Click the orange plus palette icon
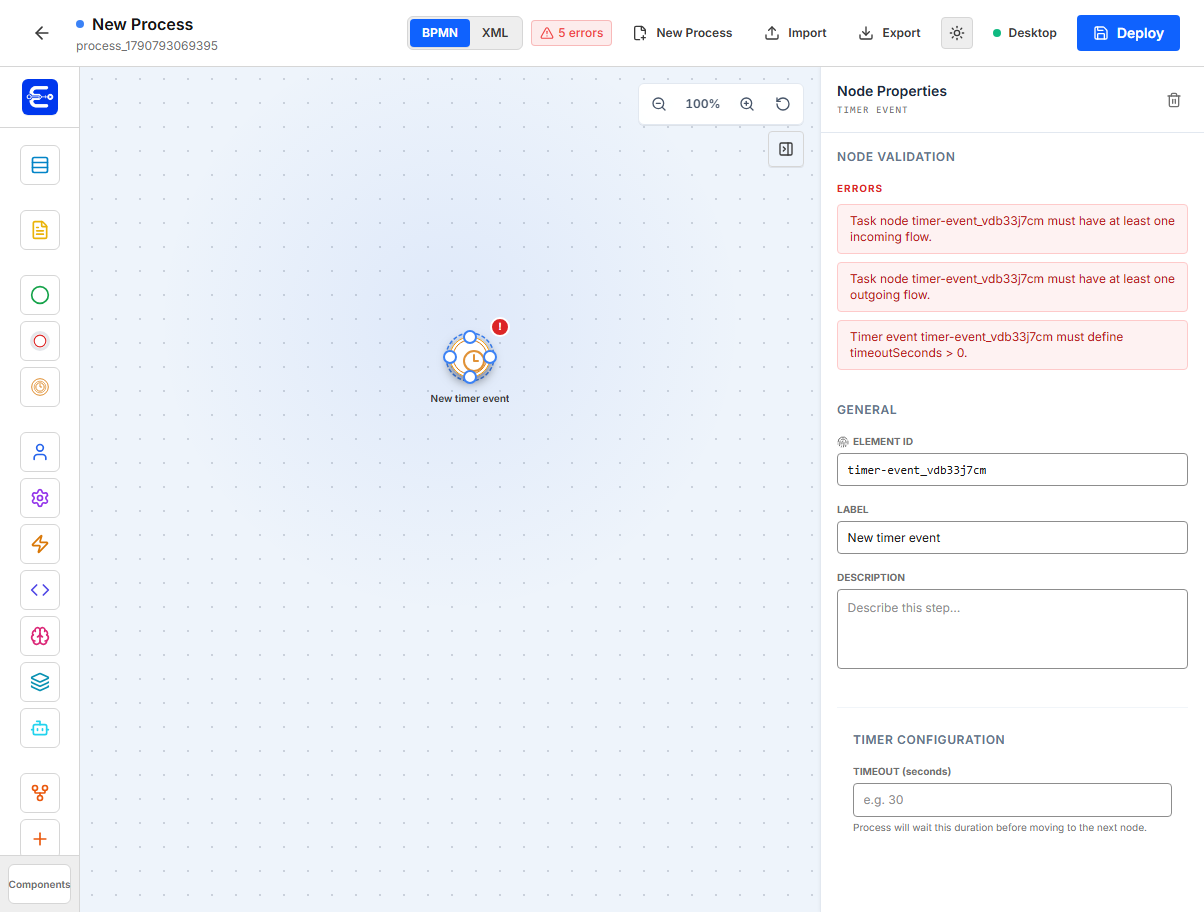Viewport: 1204px width, 912px height. [x=40, y=839]
